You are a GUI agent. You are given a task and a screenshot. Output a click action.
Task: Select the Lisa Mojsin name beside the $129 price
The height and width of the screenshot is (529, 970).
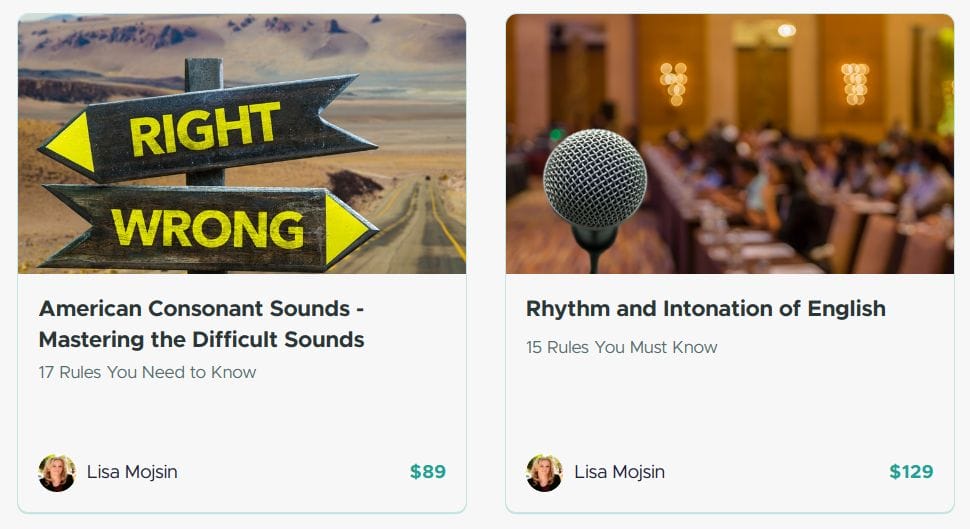tap(619, 472)
